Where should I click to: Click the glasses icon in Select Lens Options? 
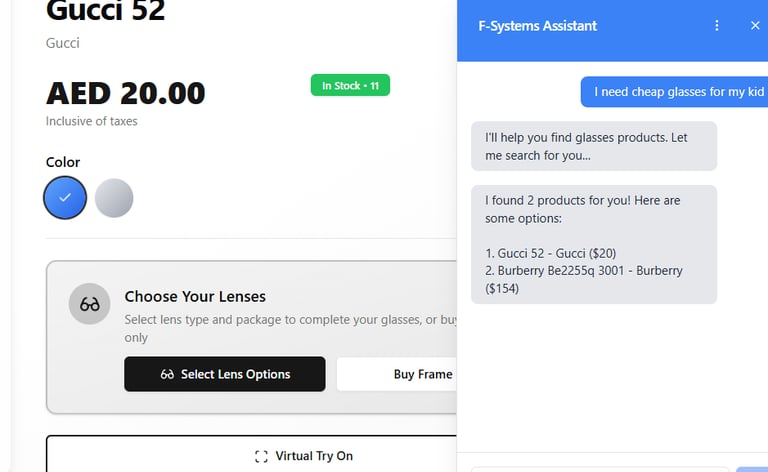point(167,374)
